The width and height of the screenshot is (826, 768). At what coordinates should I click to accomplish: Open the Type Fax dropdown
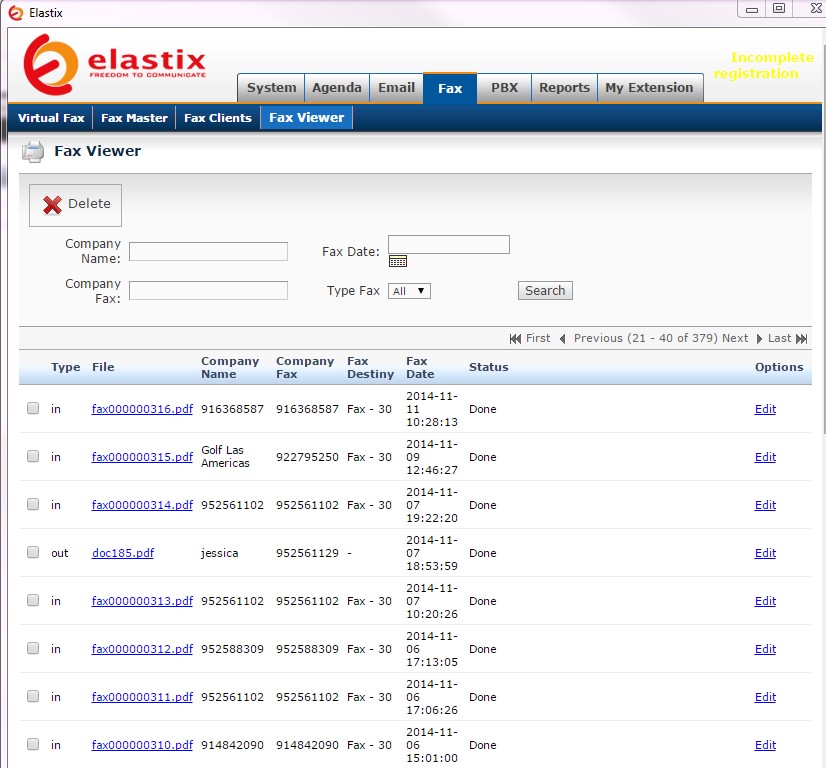(x=409, y=291)
